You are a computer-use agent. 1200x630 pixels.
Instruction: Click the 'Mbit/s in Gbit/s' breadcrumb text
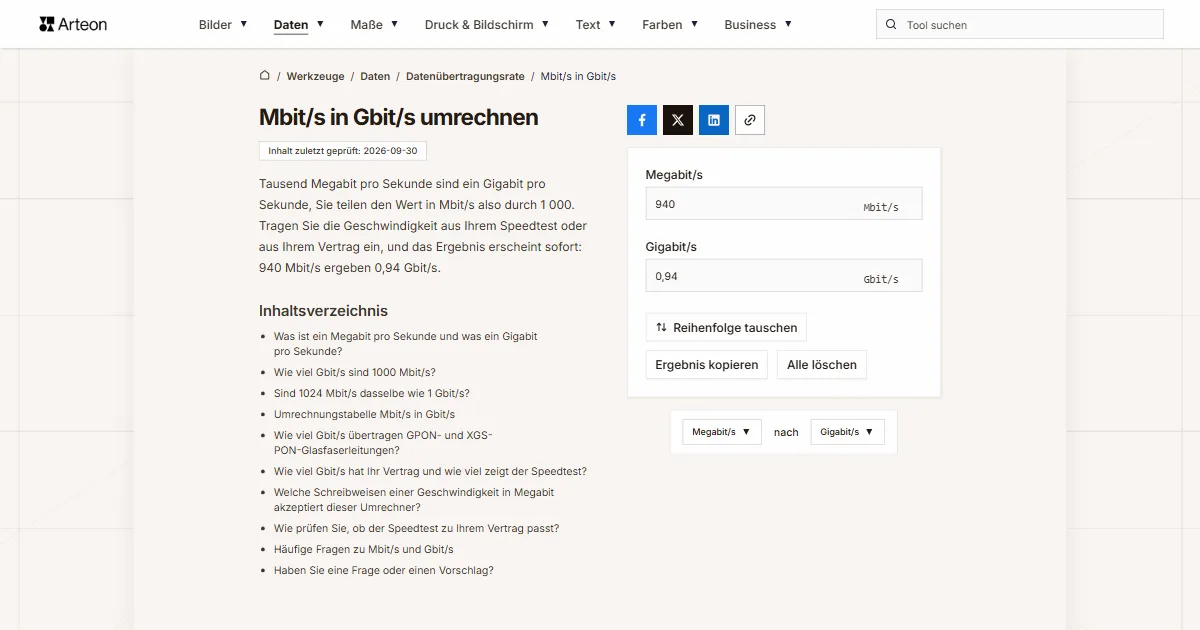pyautogui.click(x=578, y=76)
